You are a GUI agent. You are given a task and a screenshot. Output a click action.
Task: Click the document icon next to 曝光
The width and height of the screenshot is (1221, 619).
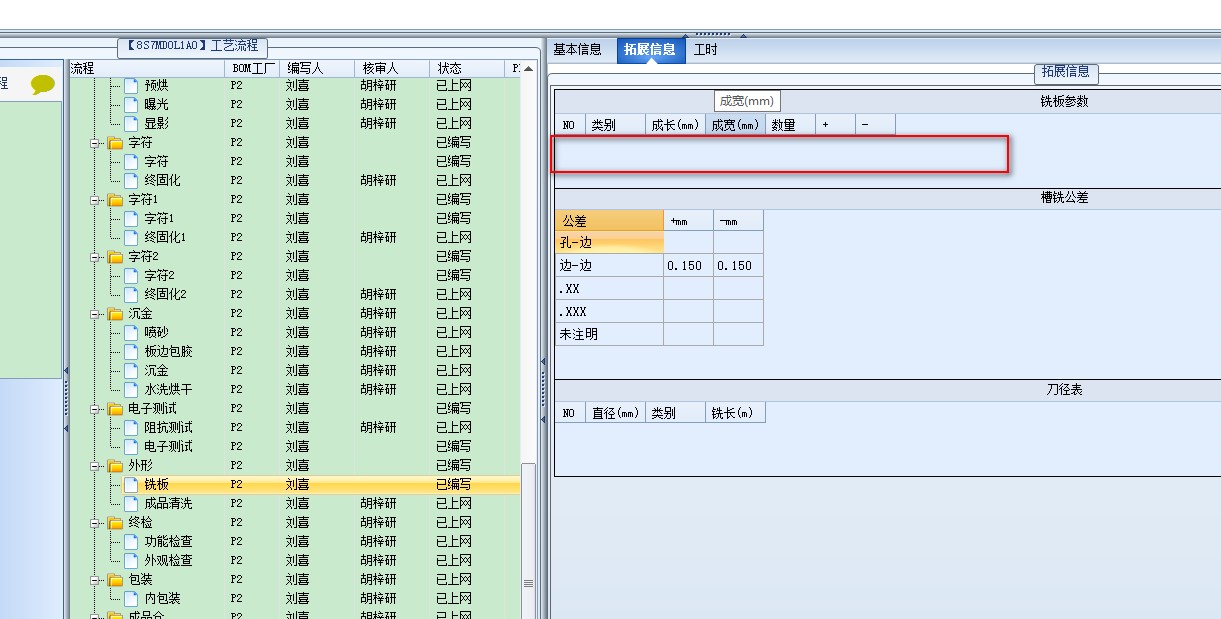[131, 105]
